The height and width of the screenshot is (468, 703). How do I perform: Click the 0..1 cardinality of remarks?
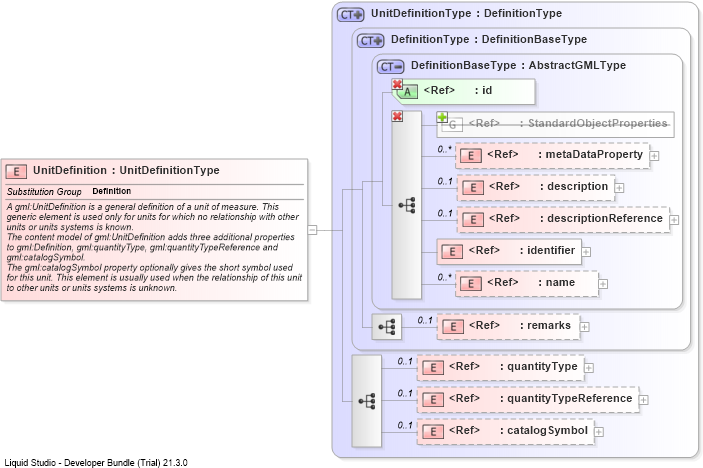pos(425,321)
